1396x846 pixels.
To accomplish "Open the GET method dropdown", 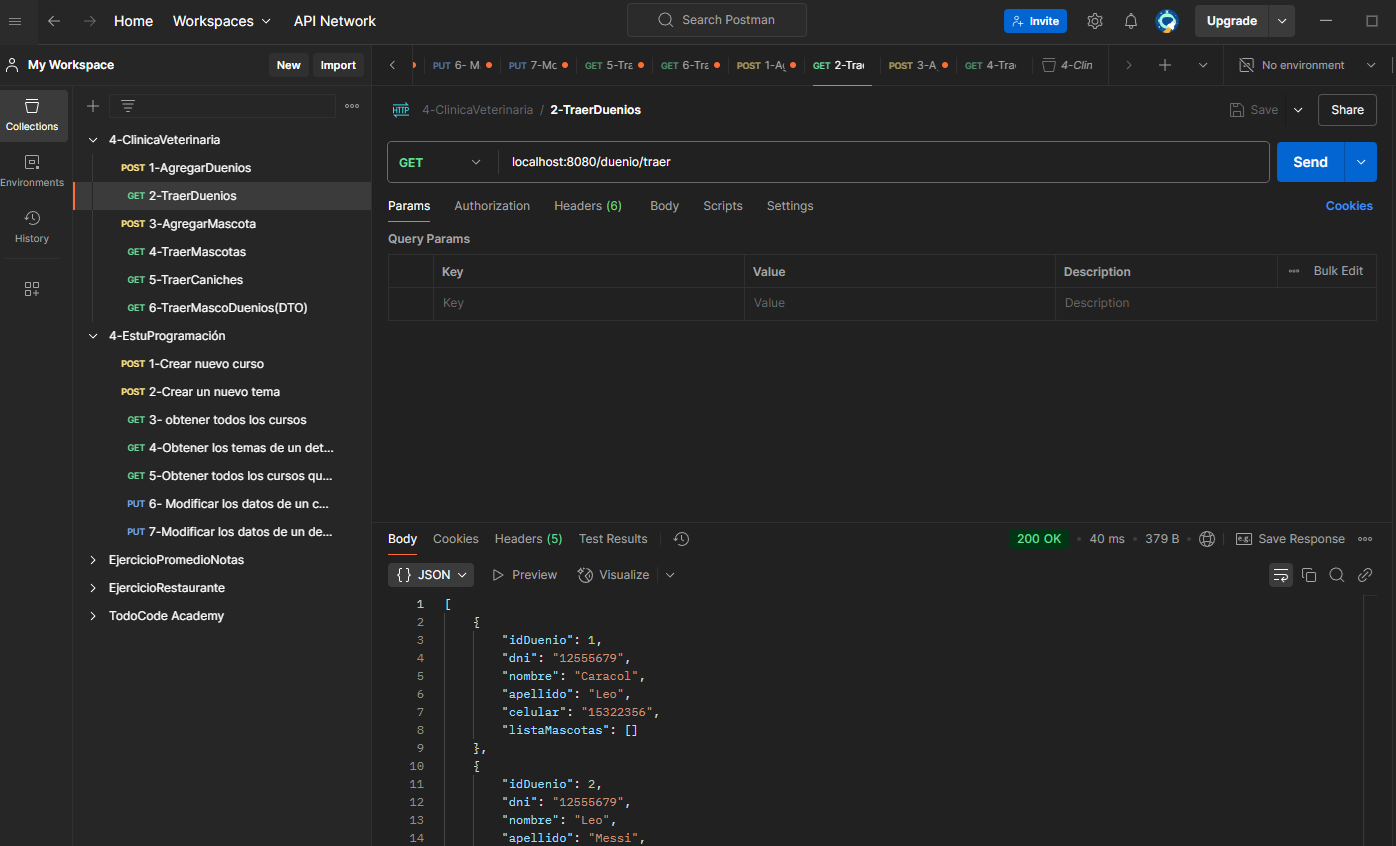I will (440, 162).
